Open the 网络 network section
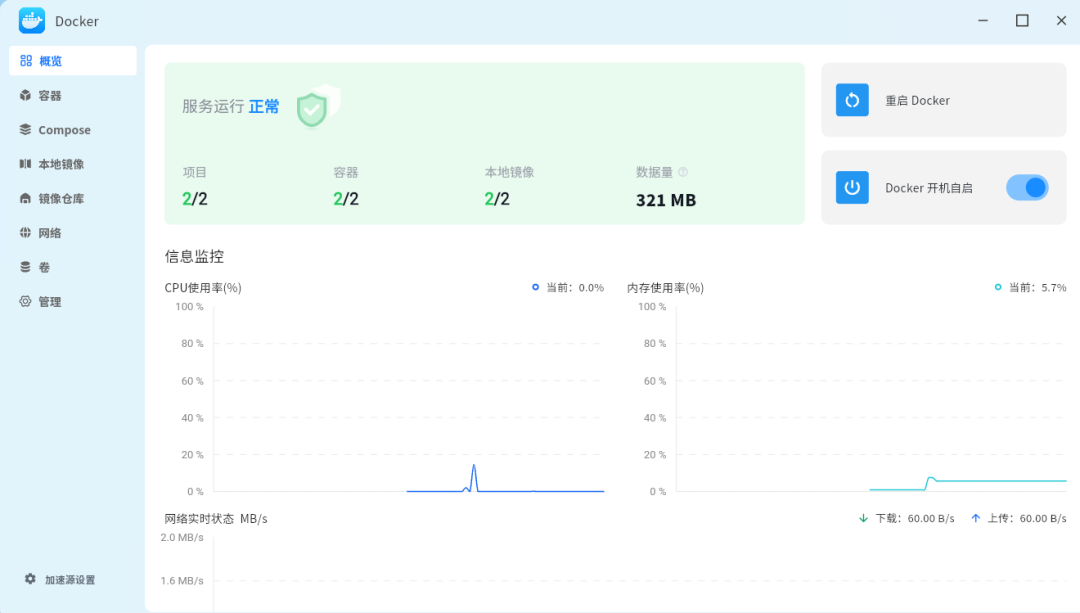 pos(72,233)
